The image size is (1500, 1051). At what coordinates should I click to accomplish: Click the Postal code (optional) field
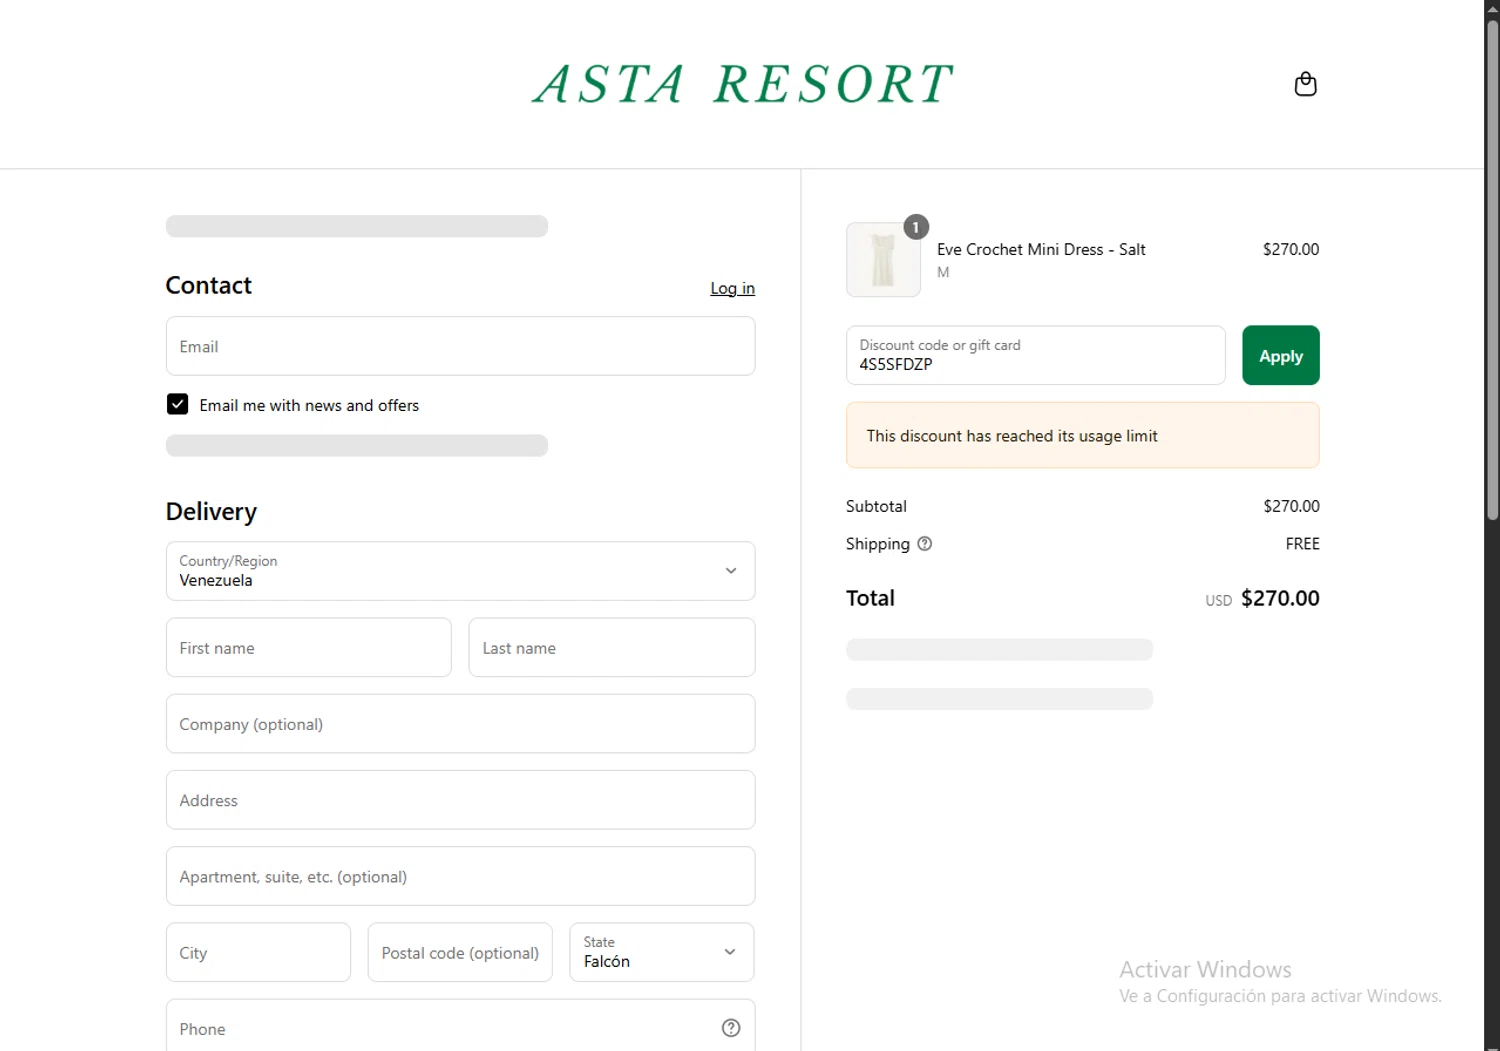pos(460,952)
